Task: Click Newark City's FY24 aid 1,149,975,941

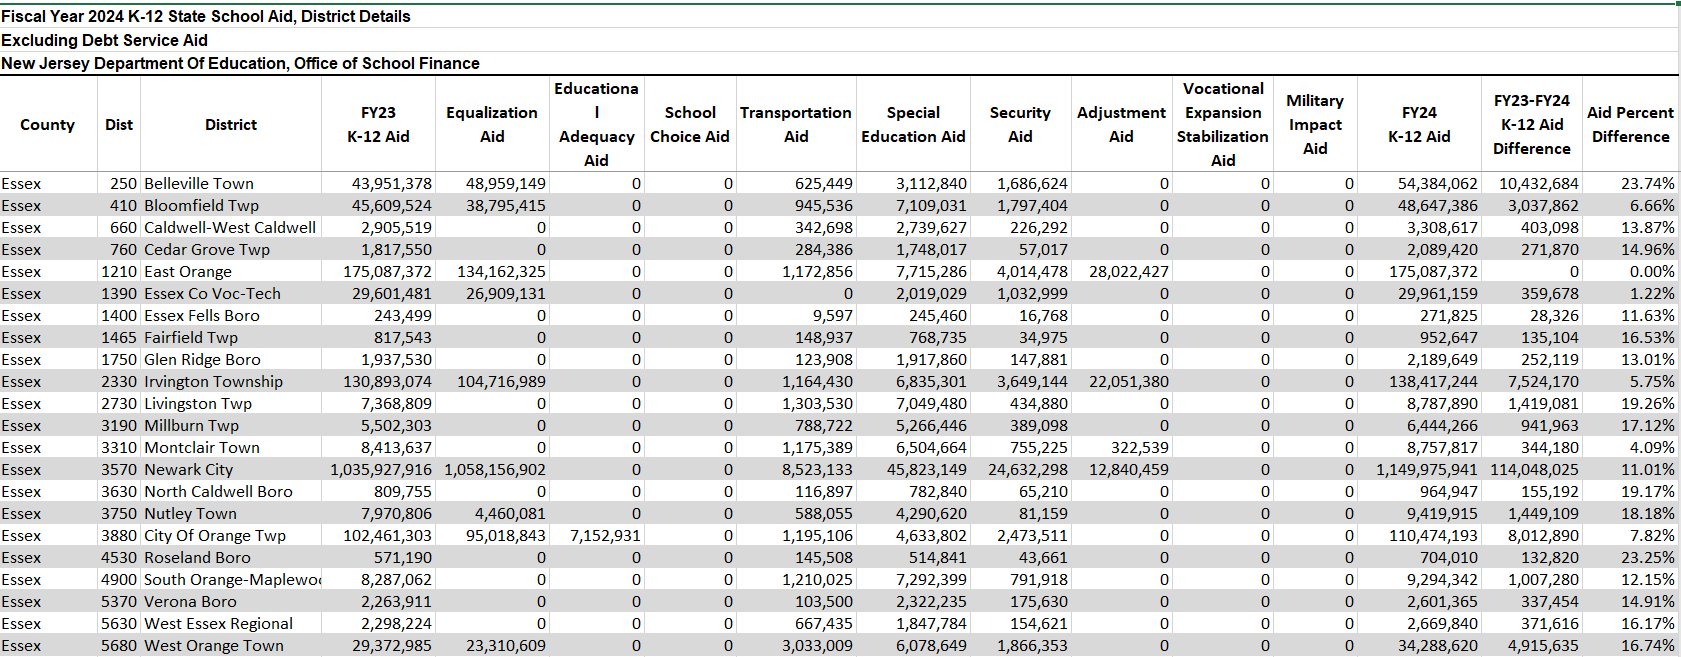Action: (1426, 469)
